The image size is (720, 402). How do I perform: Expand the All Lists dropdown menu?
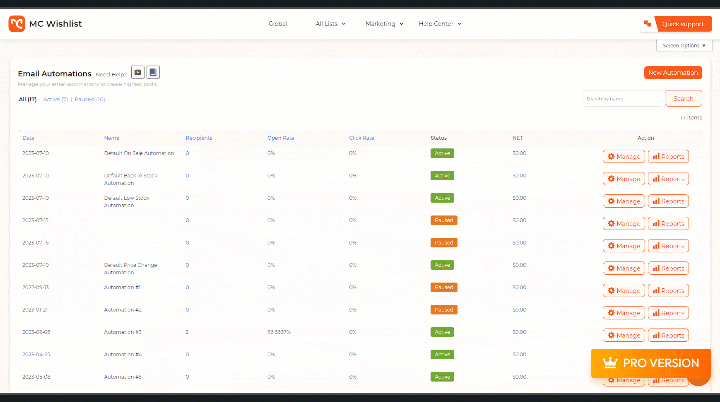tap(330, 23)
